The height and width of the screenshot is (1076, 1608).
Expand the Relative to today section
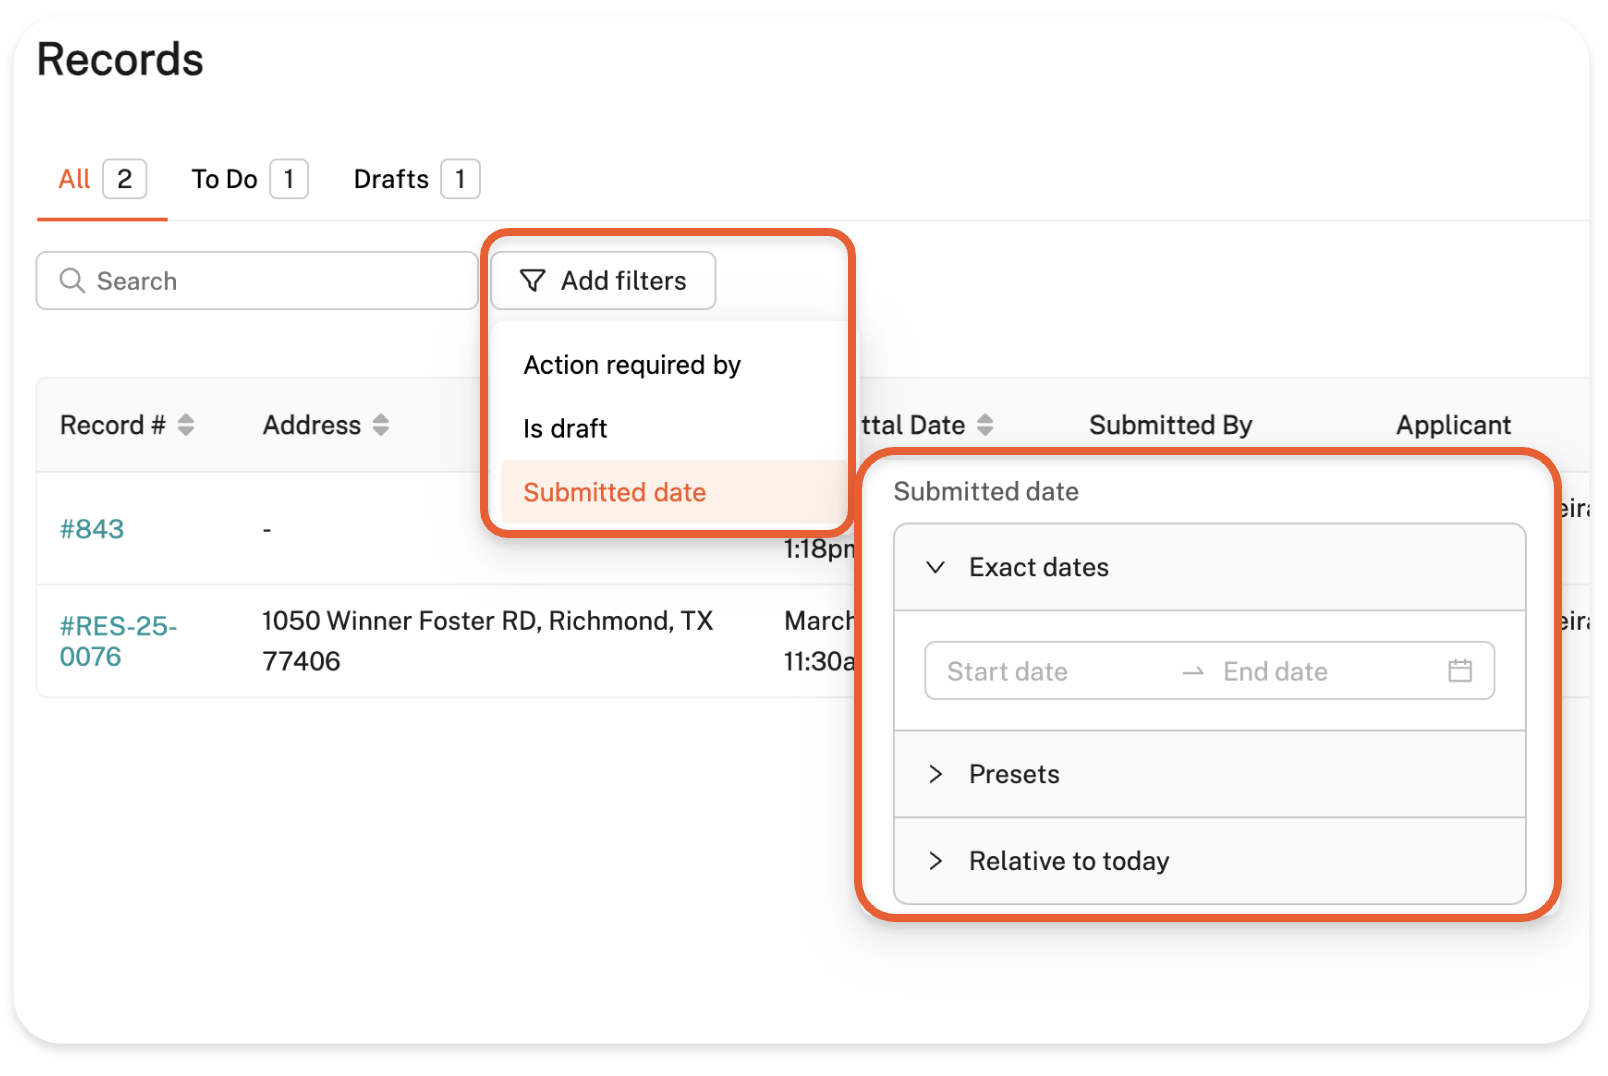pos(936,861)
